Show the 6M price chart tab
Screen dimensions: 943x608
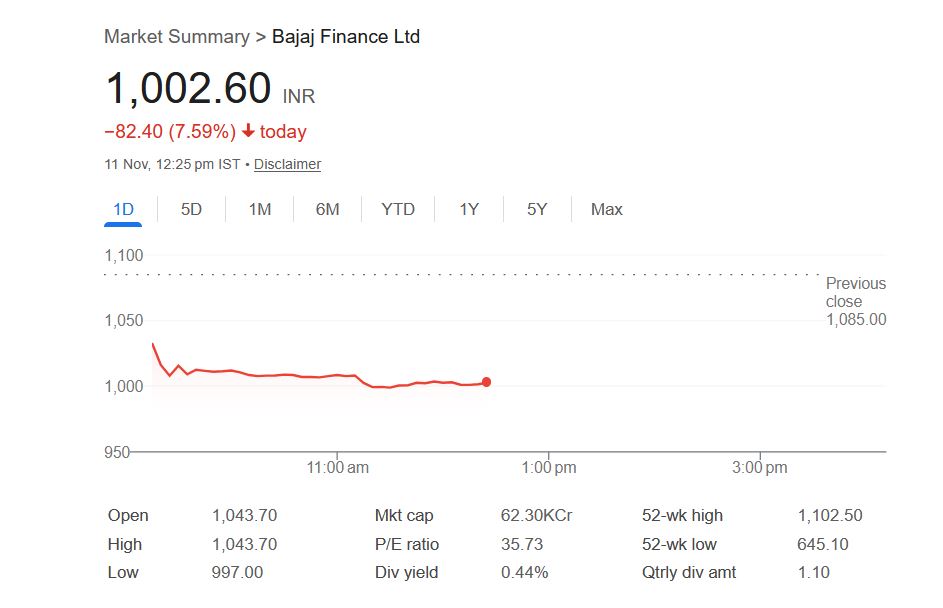(328, 209)
